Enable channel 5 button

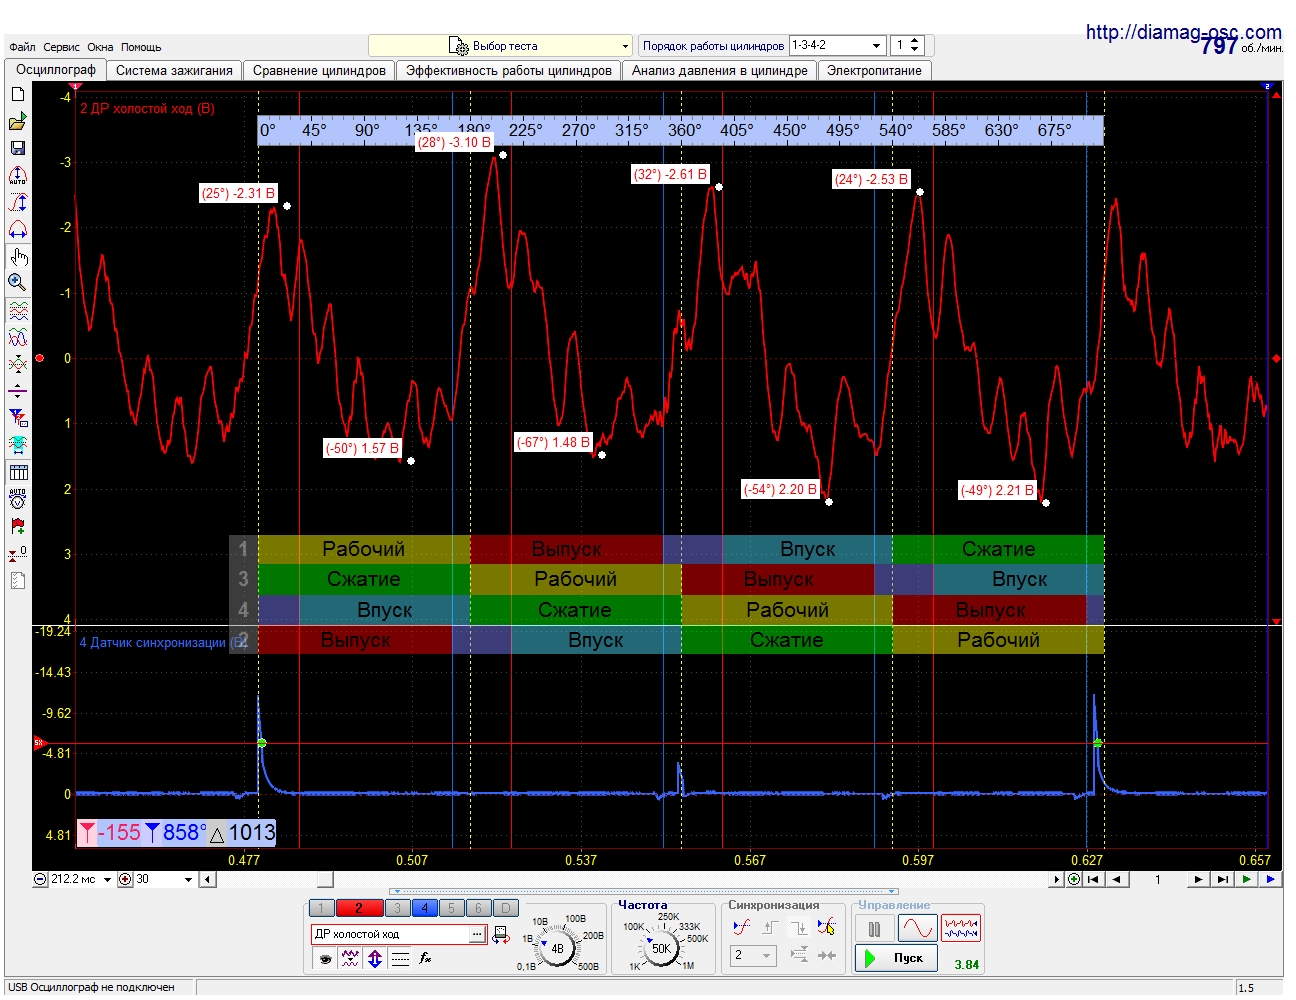click(x=451, y=908)
